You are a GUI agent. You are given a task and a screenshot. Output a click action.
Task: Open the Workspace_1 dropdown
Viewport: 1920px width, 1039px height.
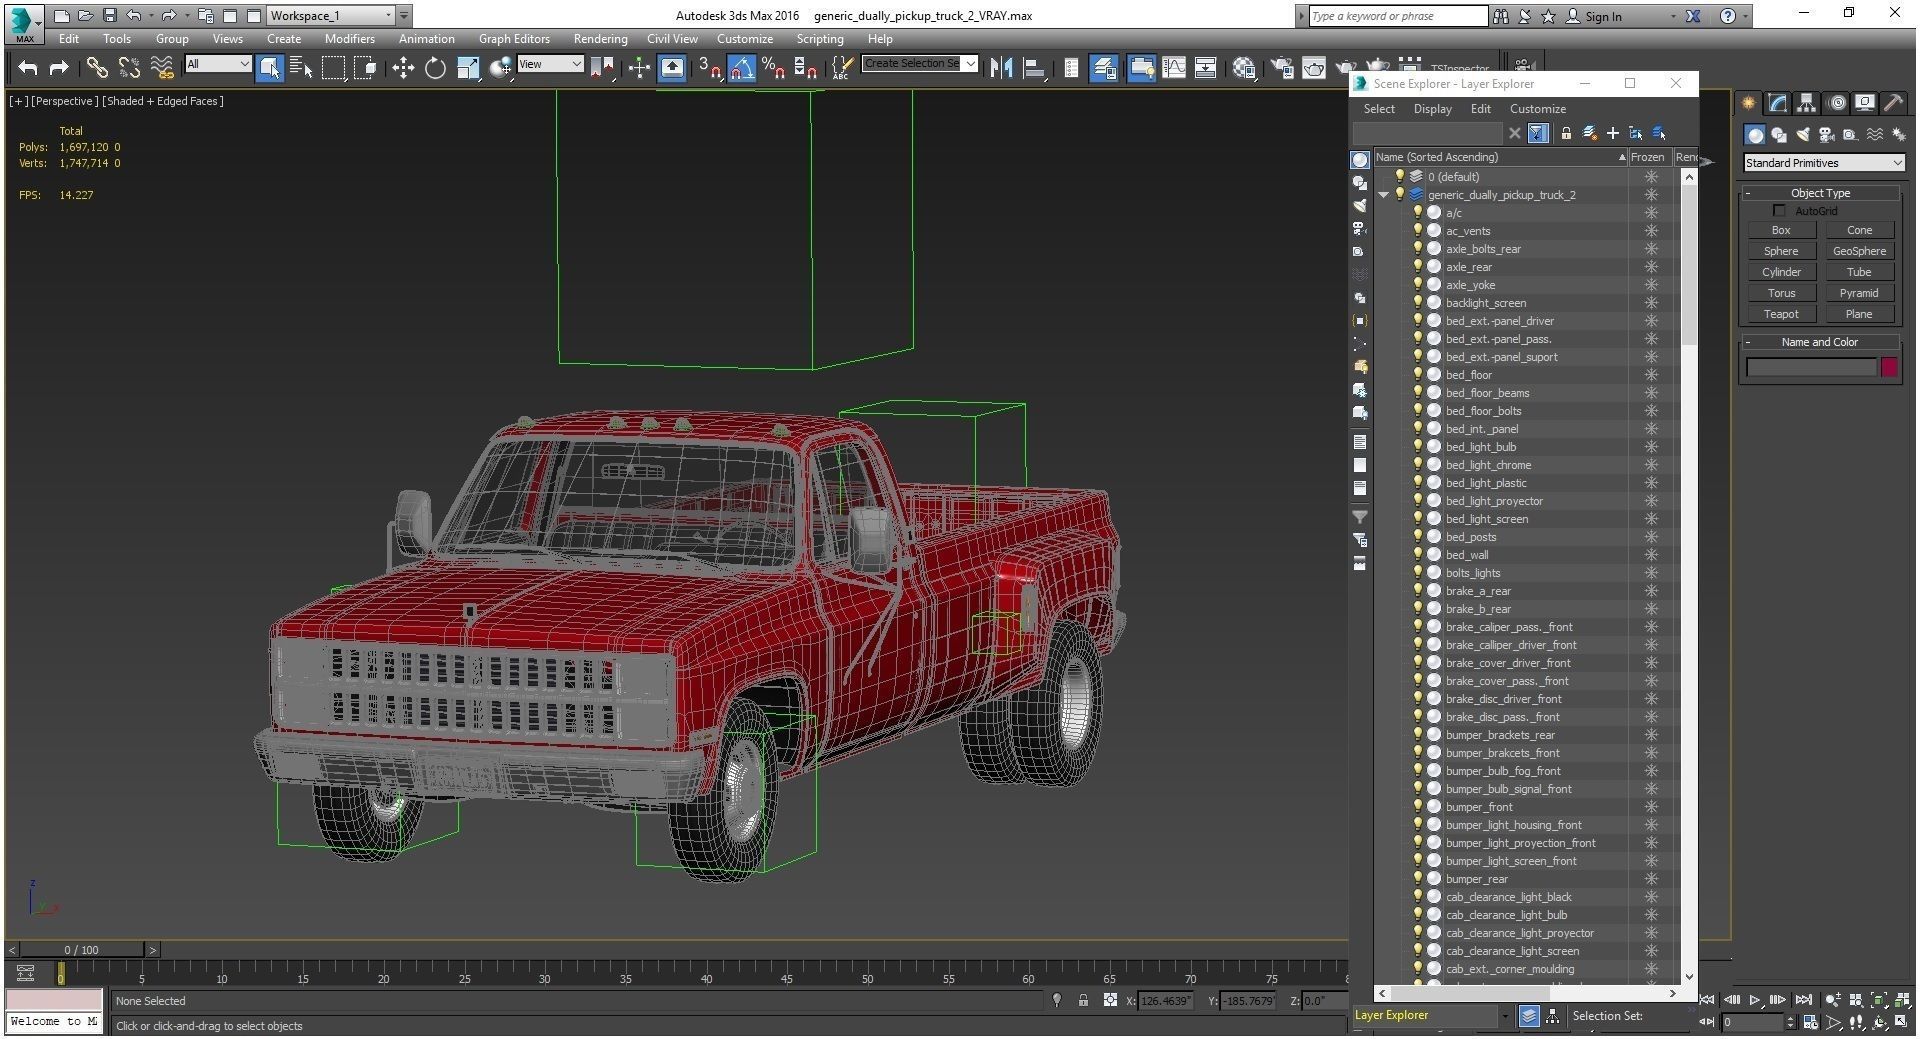[x=331, y=16]
